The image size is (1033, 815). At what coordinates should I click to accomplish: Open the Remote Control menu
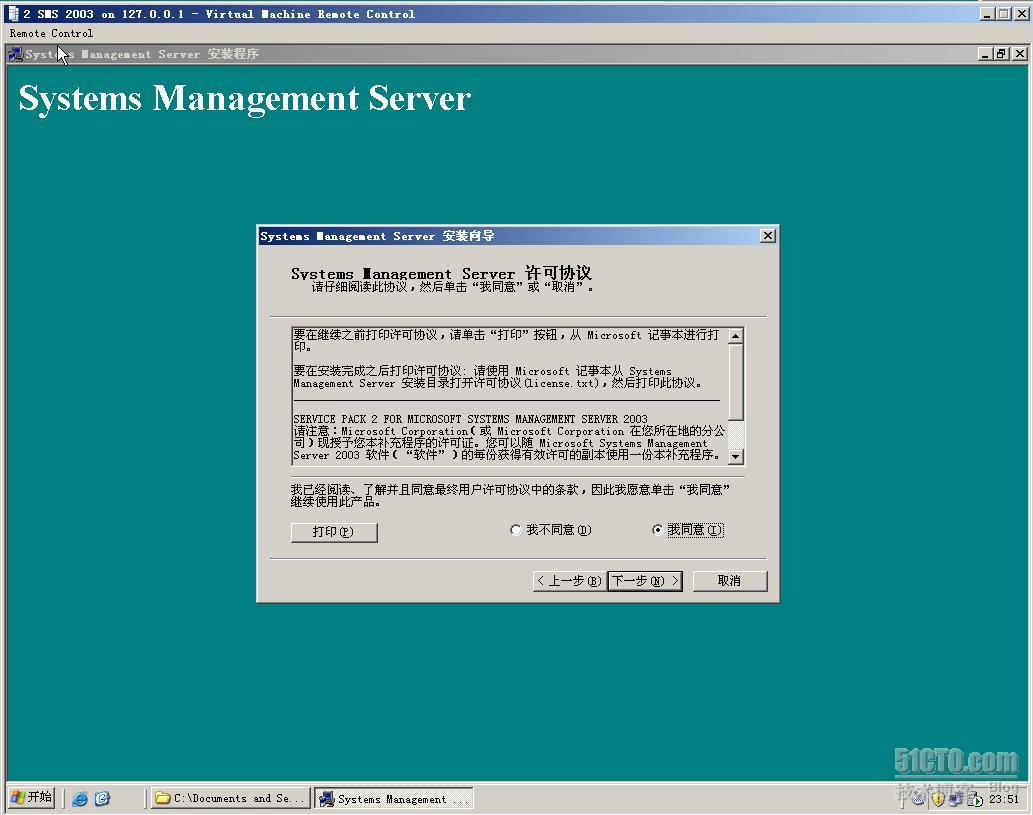51,33
